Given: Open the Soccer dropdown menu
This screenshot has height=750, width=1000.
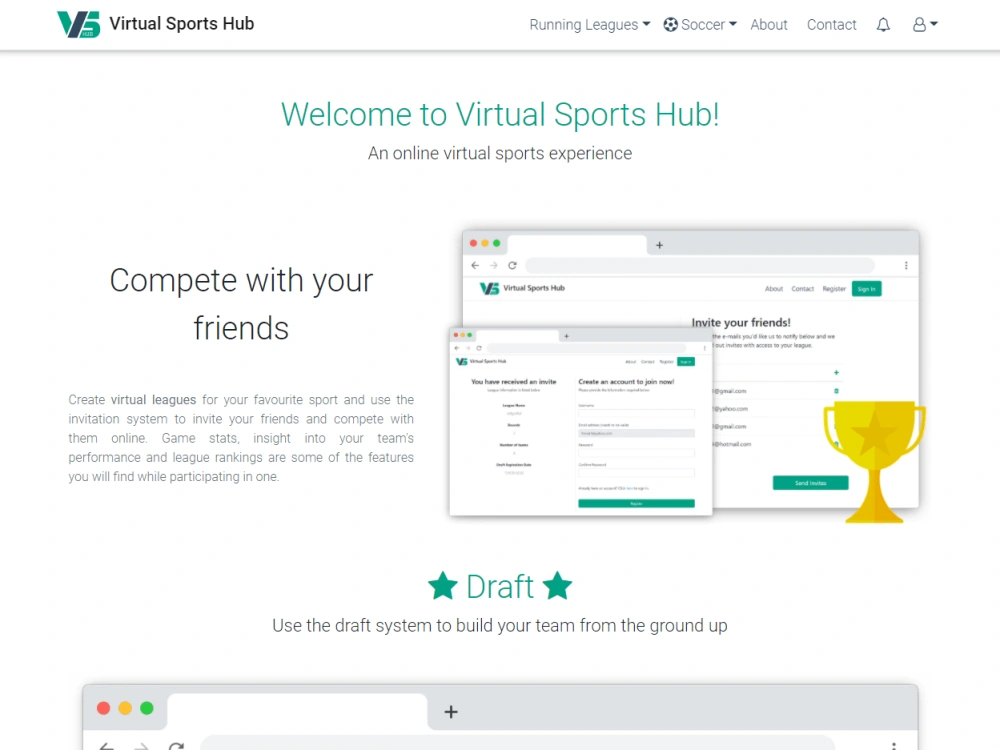Looking at the screenshot, I should click(x=700, y=24).
